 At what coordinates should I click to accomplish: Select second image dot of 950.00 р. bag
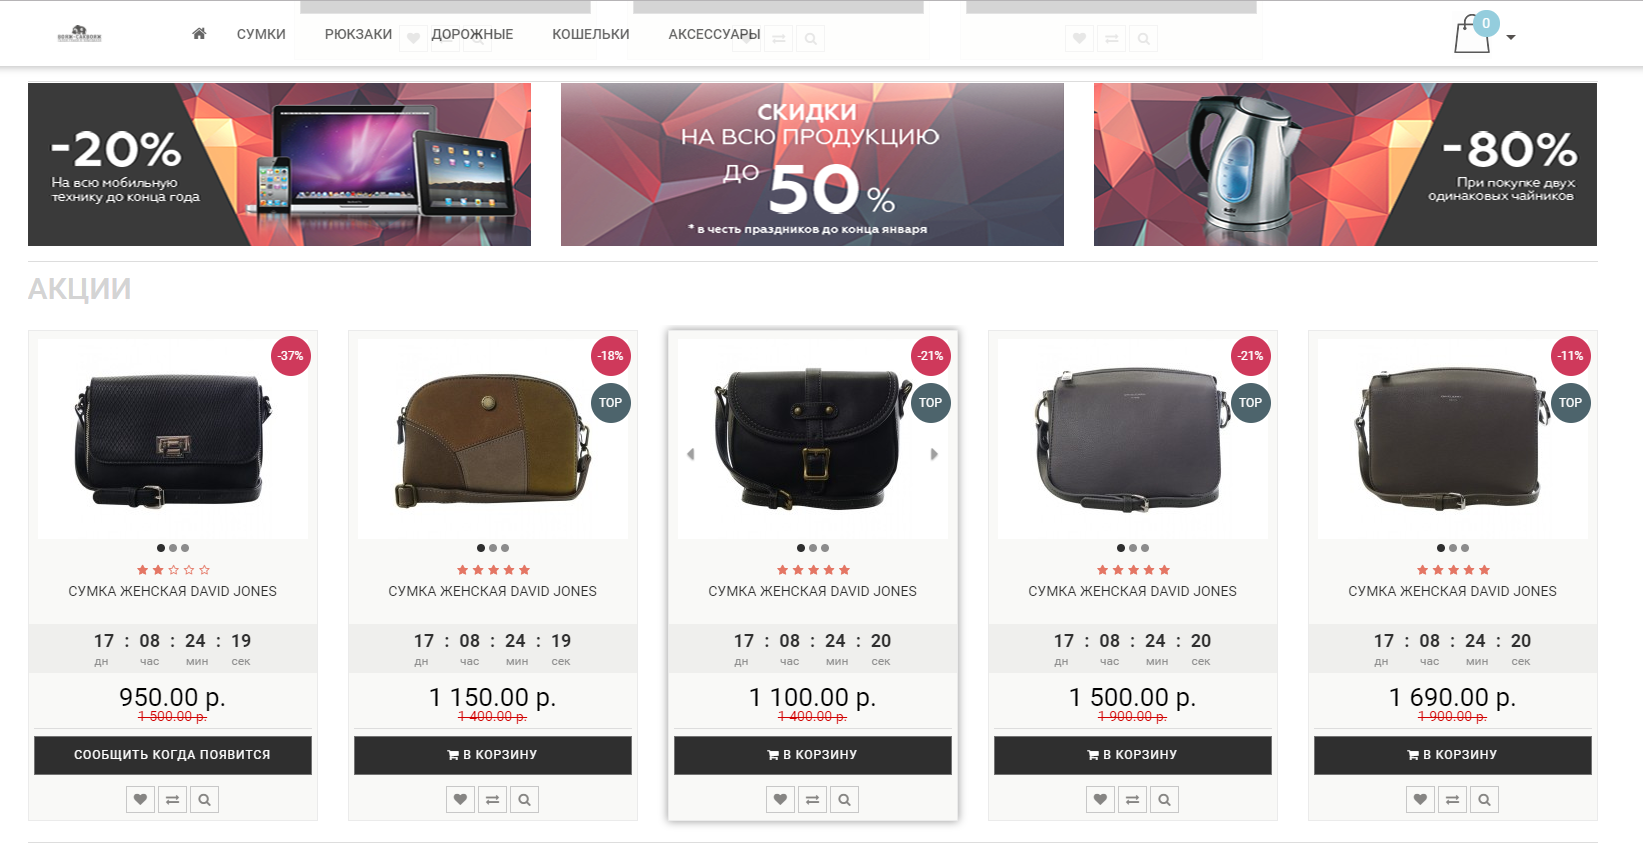(x=173, y=548)
